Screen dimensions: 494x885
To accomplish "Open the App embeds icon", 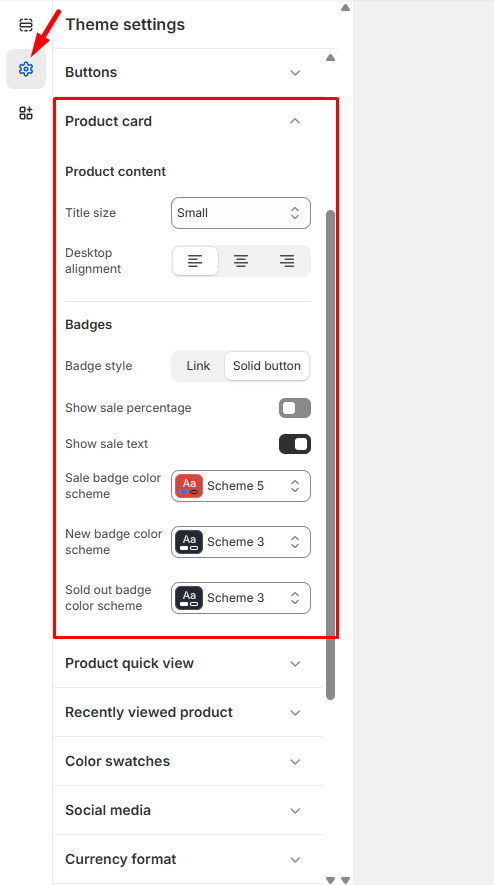I will pos(26,113).
